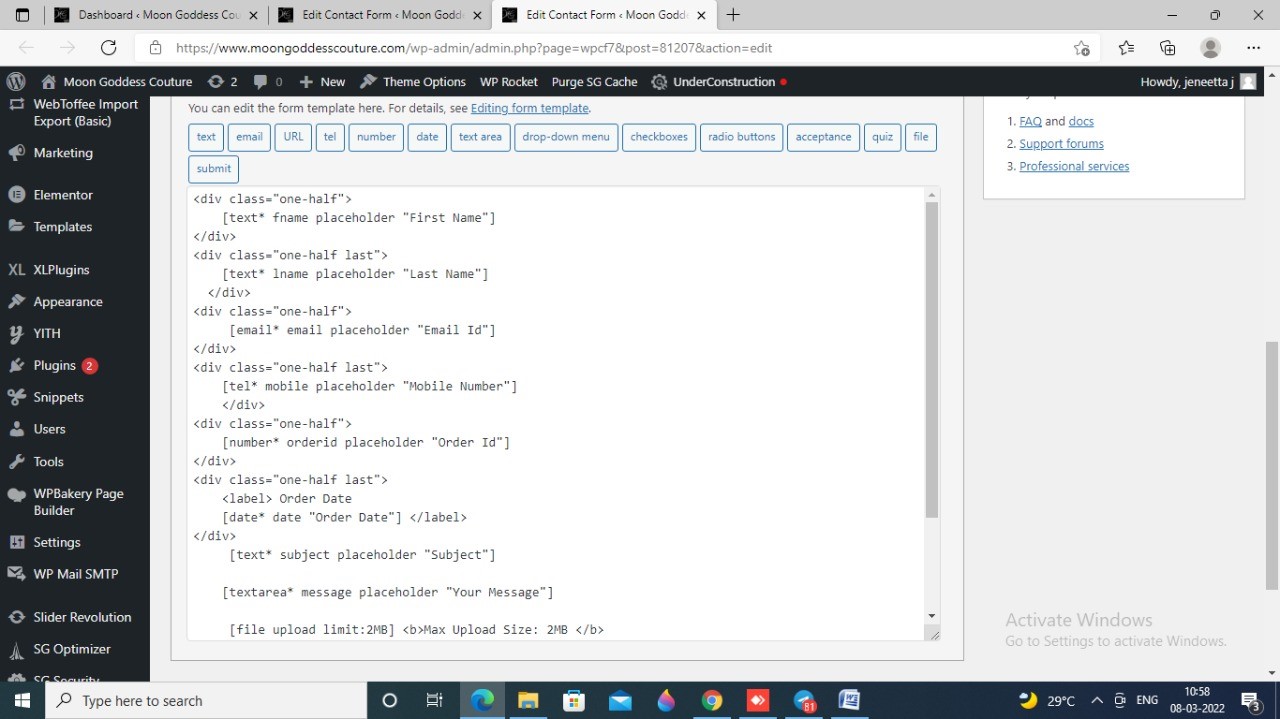Screen dimensions: 1280x719
Task: Open comments icon showing 0
Action: (x=268, y=82)
